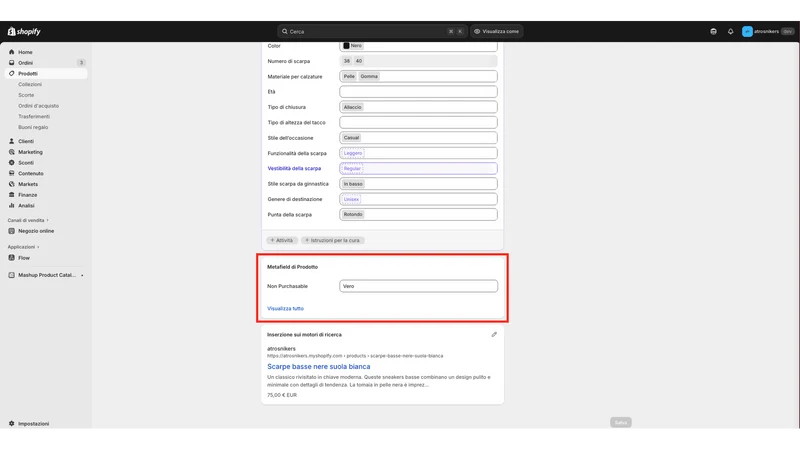
Task: Click the Pelle material tag
Action: [x=349, y=76]
